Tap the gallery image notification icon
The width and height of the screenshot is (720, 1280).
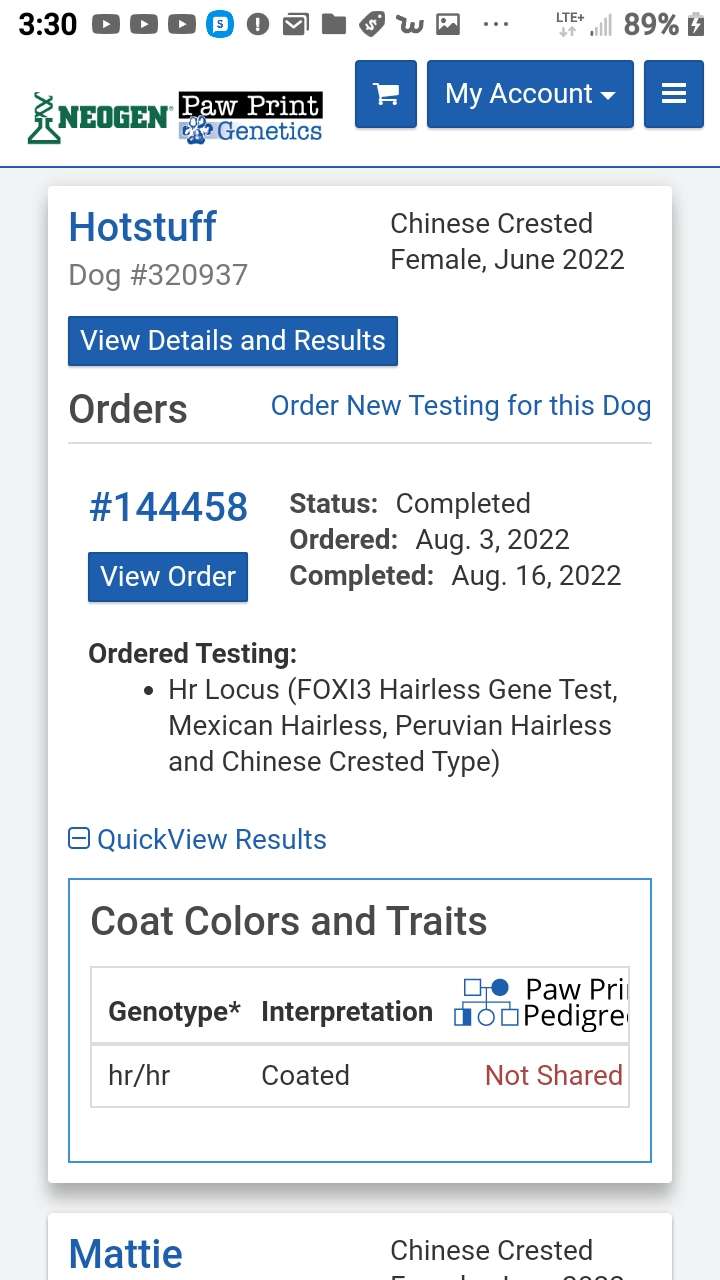coord(448,25)
